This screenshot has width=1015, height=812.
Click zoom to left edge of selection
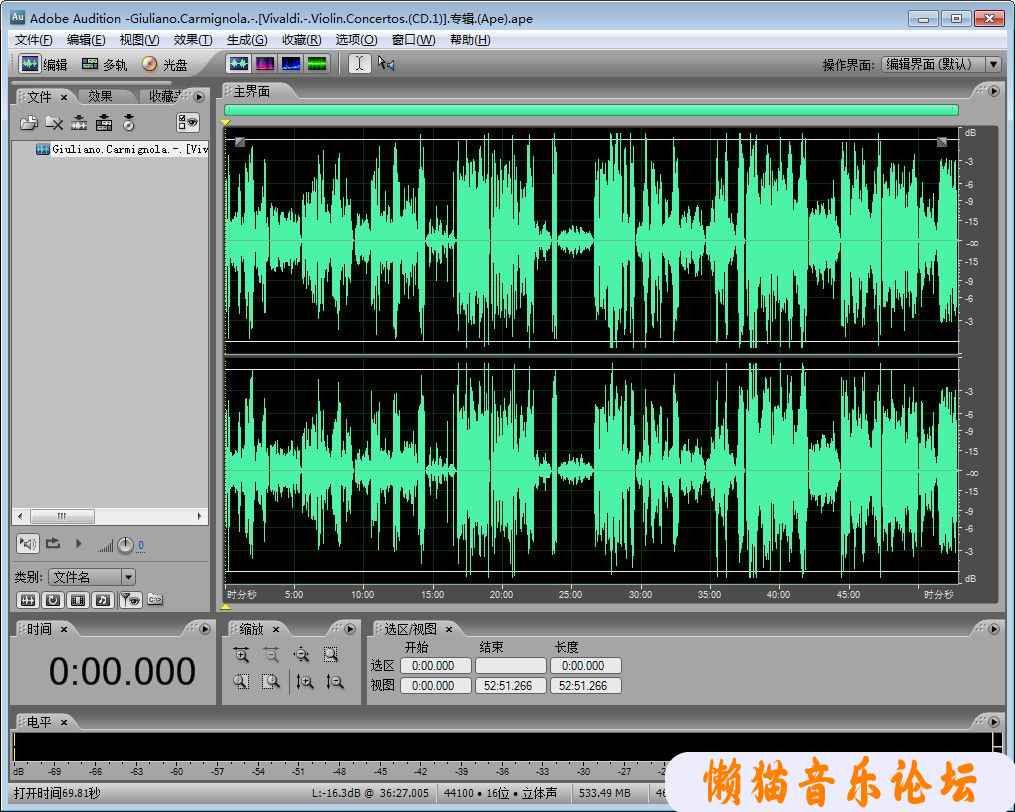(x=241, y=682)
